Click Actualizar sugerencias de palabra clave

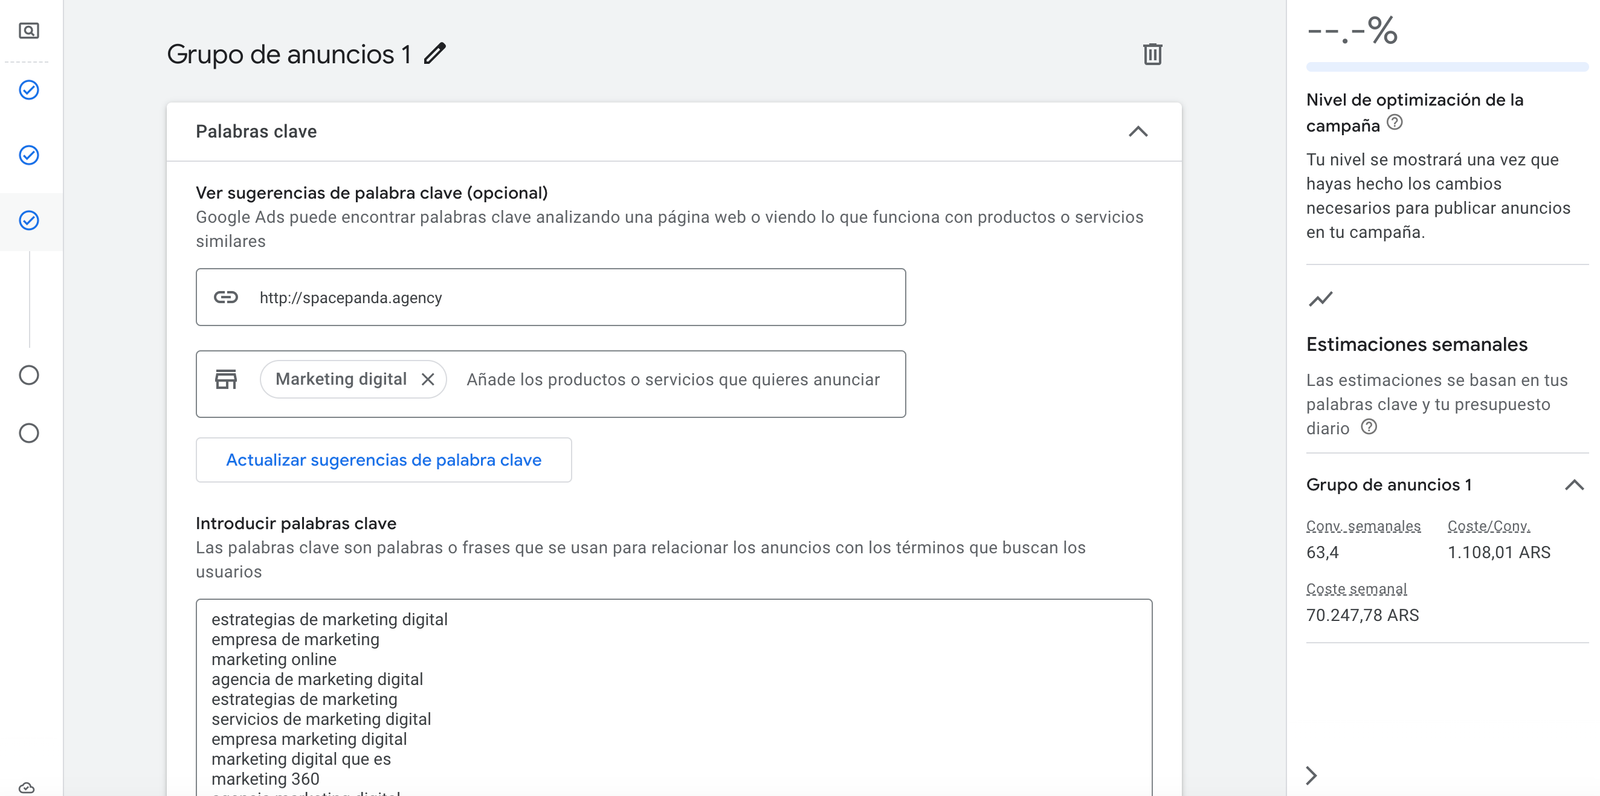click(384, 460)
